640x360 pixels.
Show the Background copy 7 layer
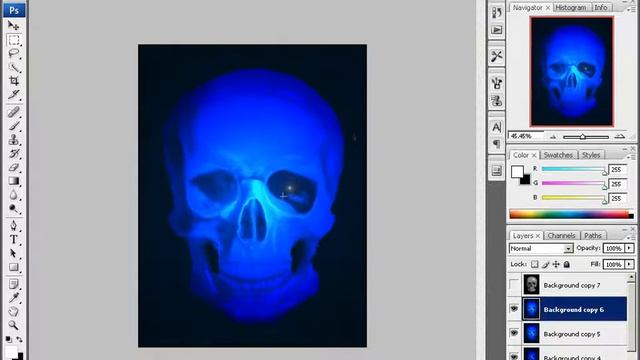click(x=514, y=285)
